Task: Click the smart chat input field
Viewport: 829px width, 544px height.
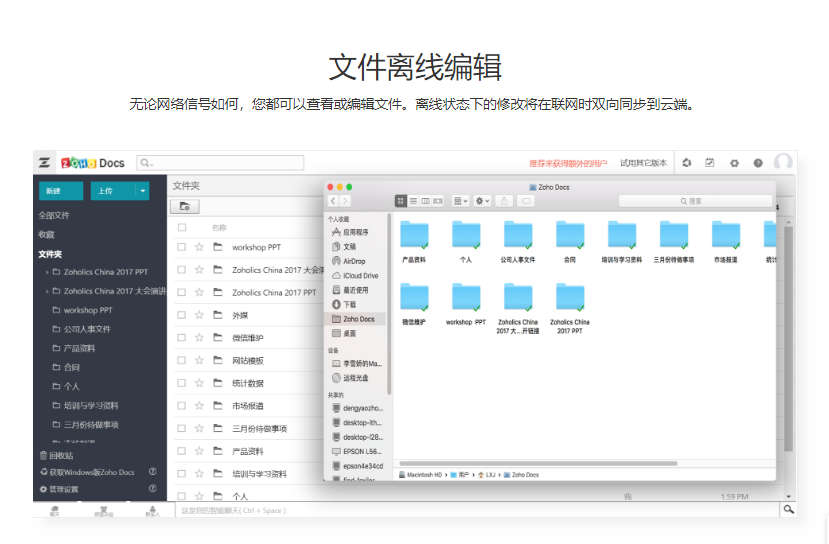Action: pyautogui.click(x=477, y=510)
